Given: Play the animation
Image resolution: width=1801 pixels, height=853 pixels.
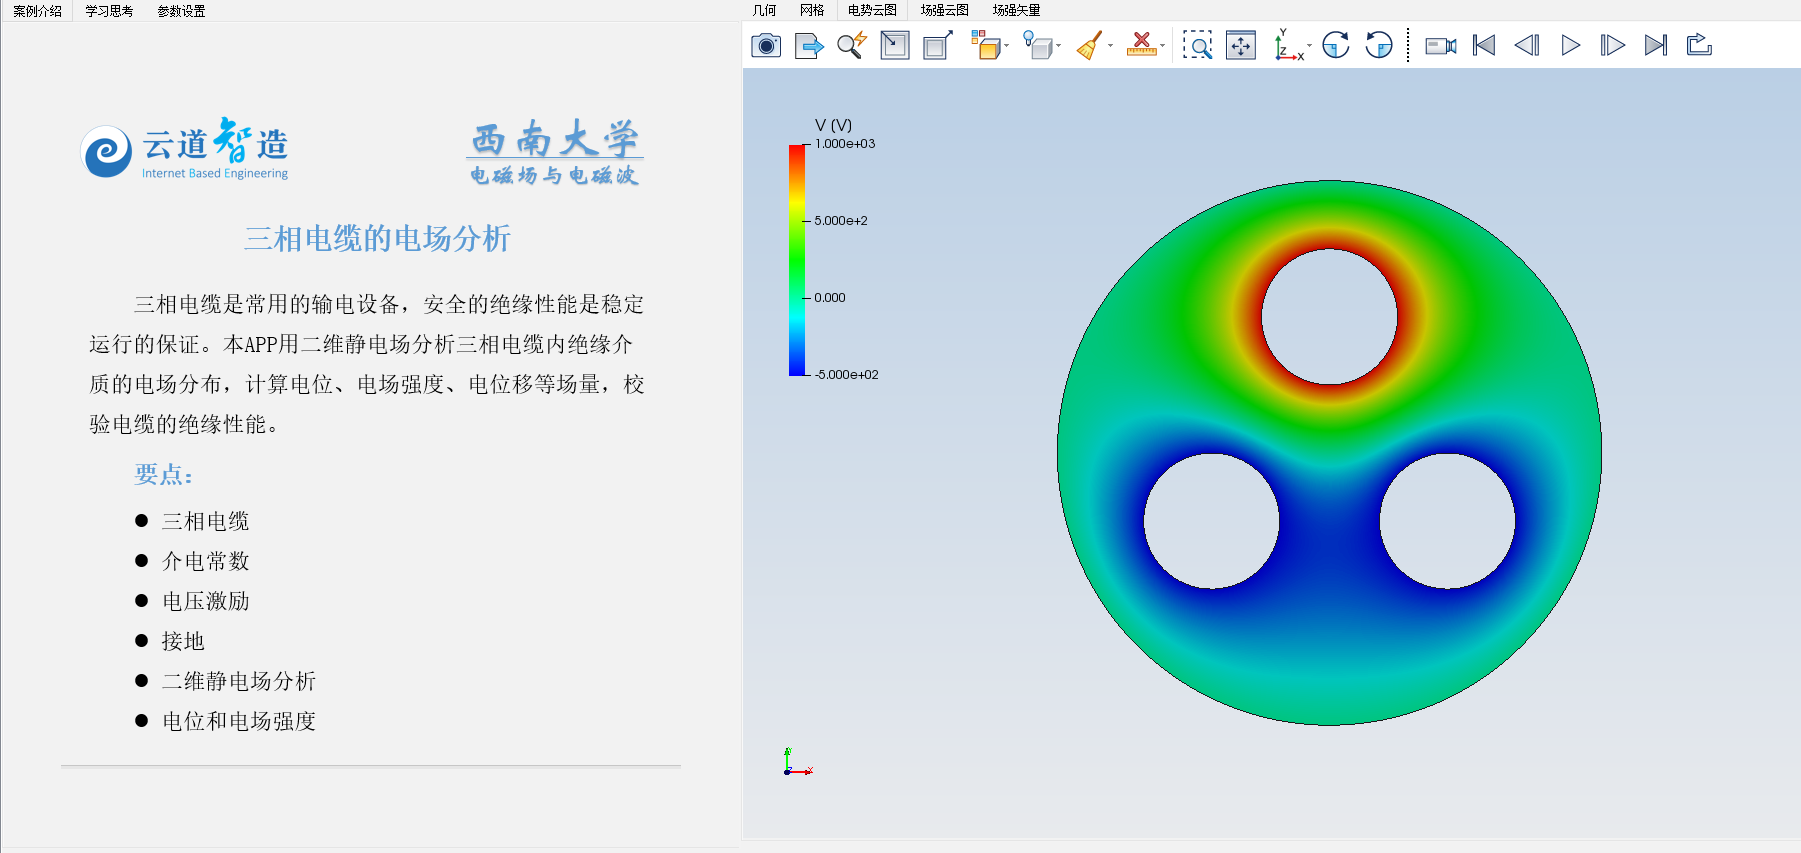Looking at the screenshot, I should (1571, 45).
